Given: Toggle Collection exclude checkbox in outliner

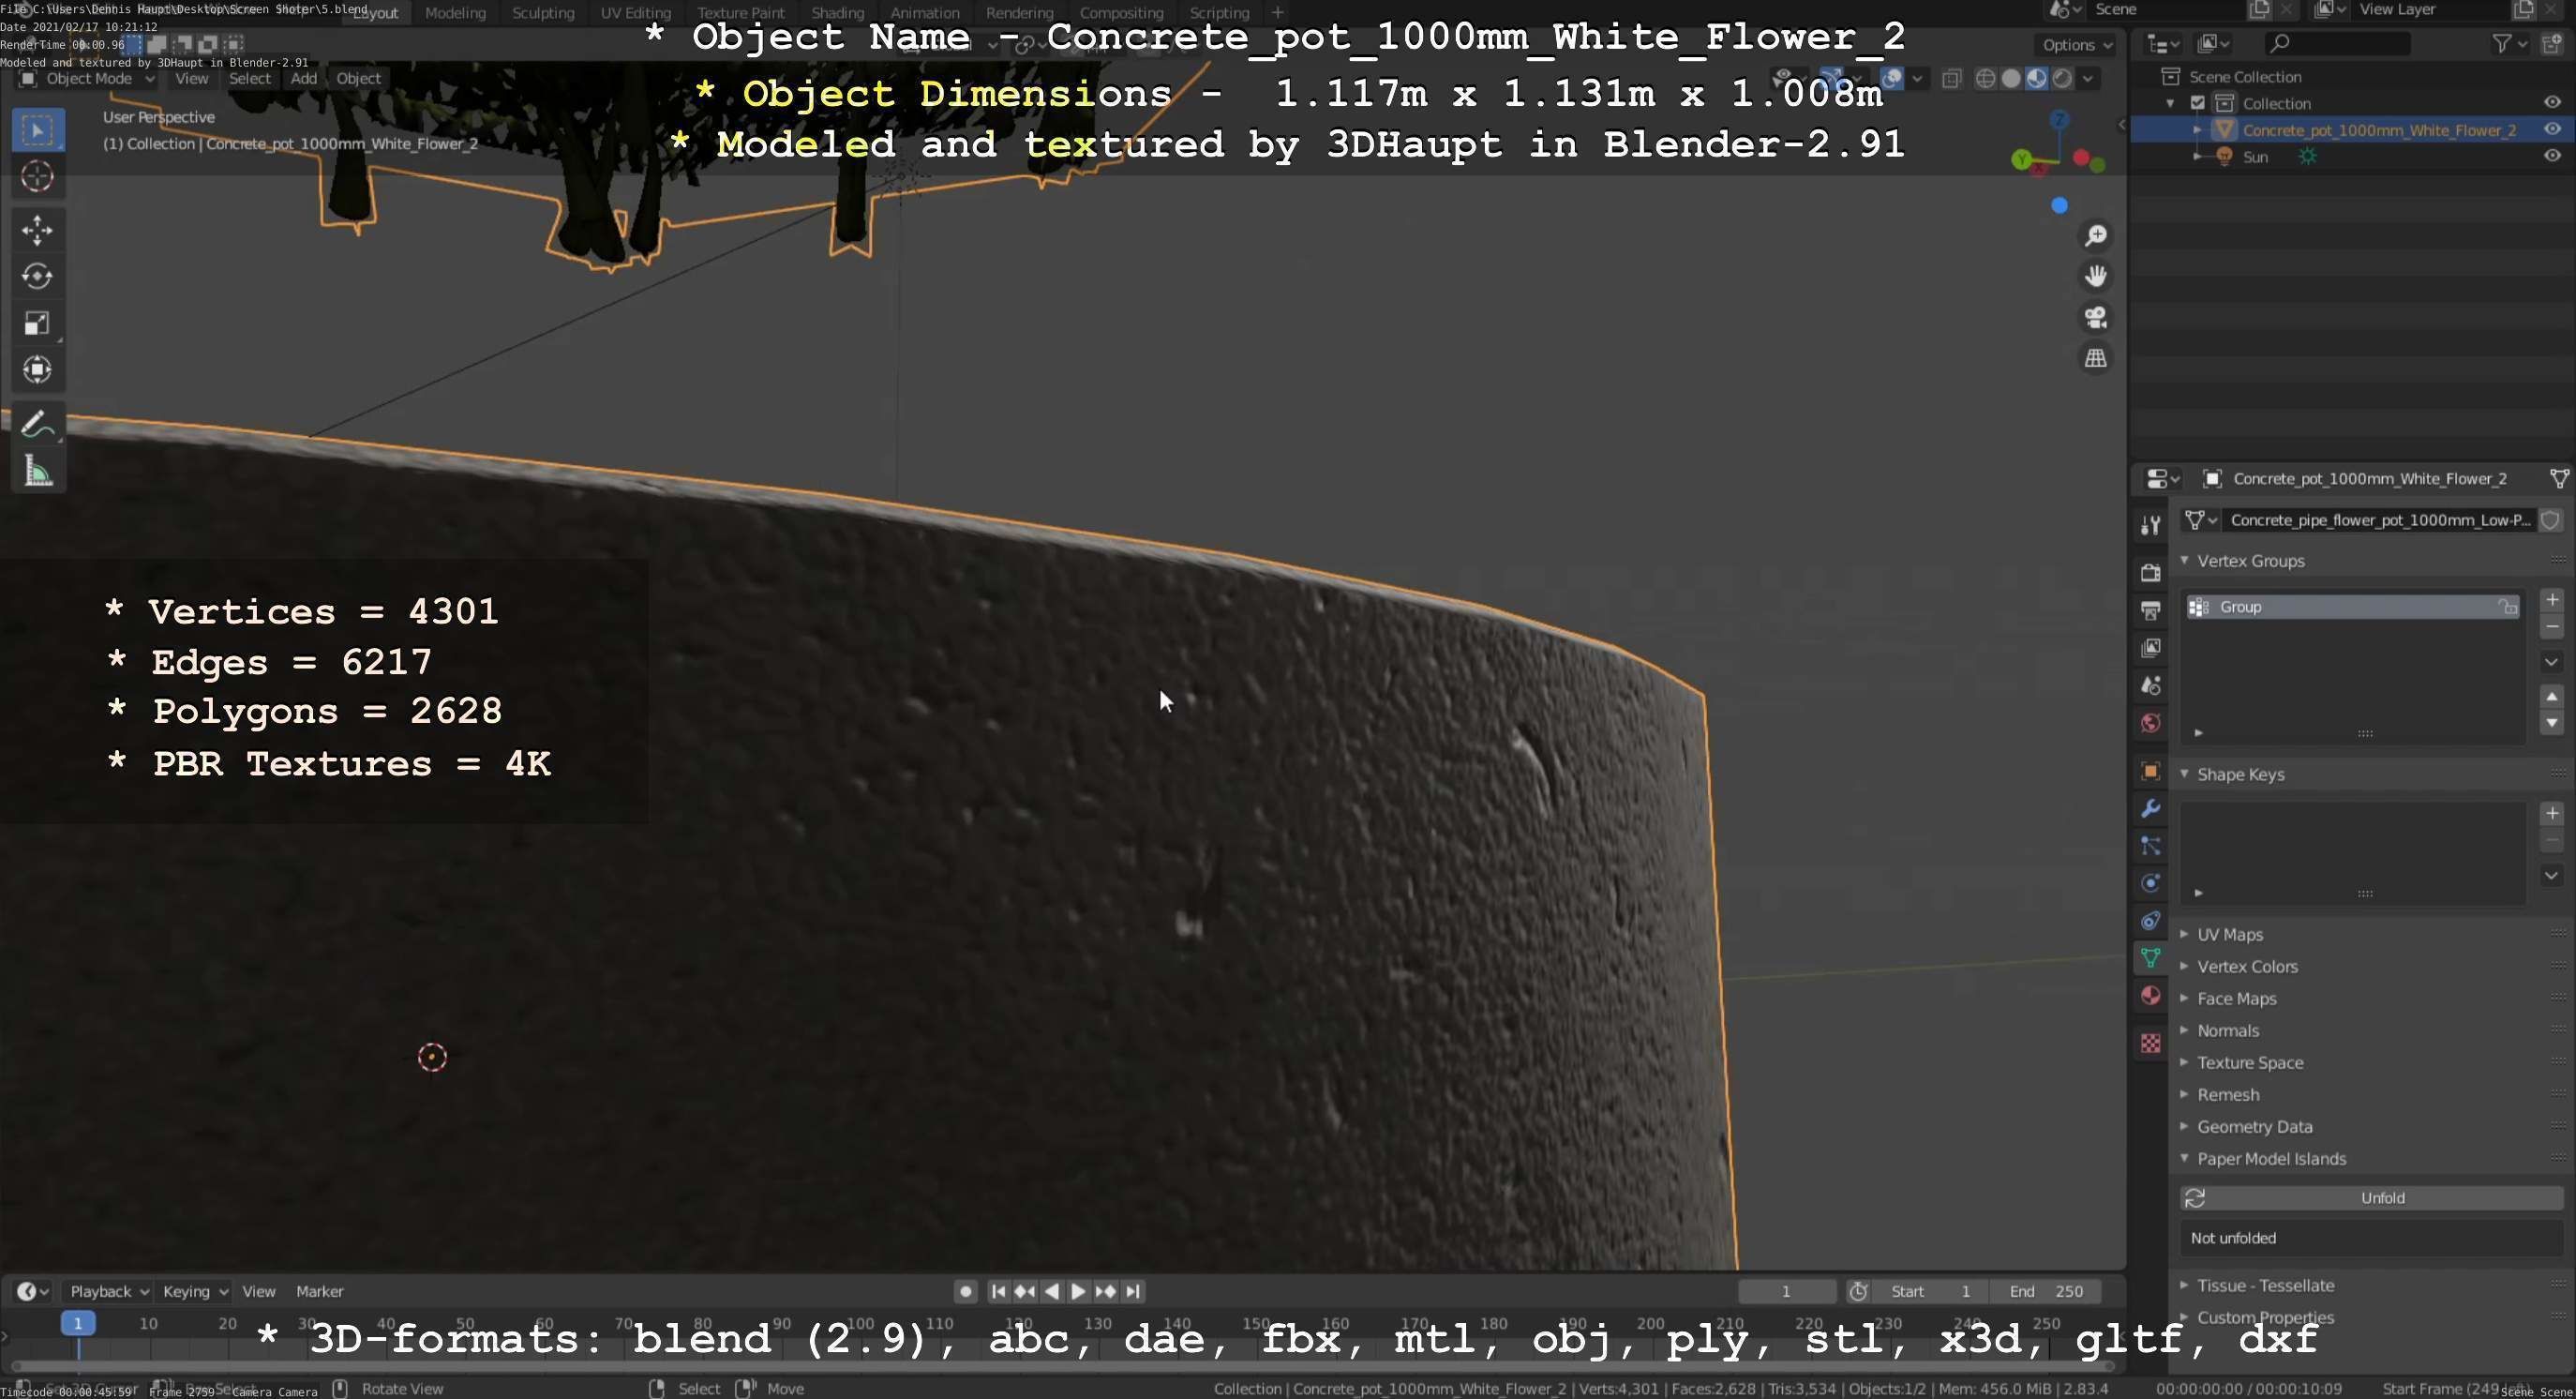Looking at the screenshot, I should (x=2197, y=103).
